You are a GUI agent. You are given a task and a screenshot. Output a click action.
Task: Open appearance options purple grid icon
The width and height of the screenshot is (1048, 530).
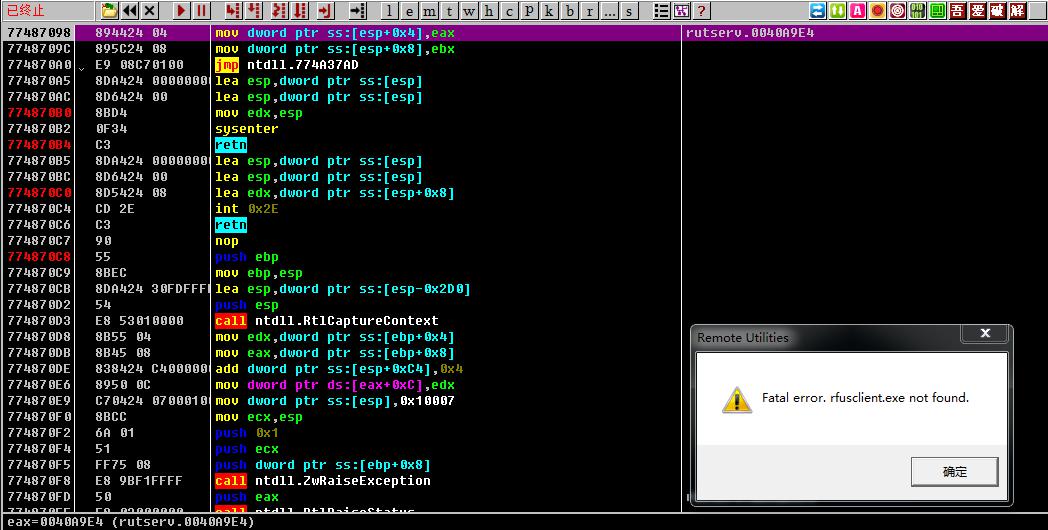(x=681, y=11)
